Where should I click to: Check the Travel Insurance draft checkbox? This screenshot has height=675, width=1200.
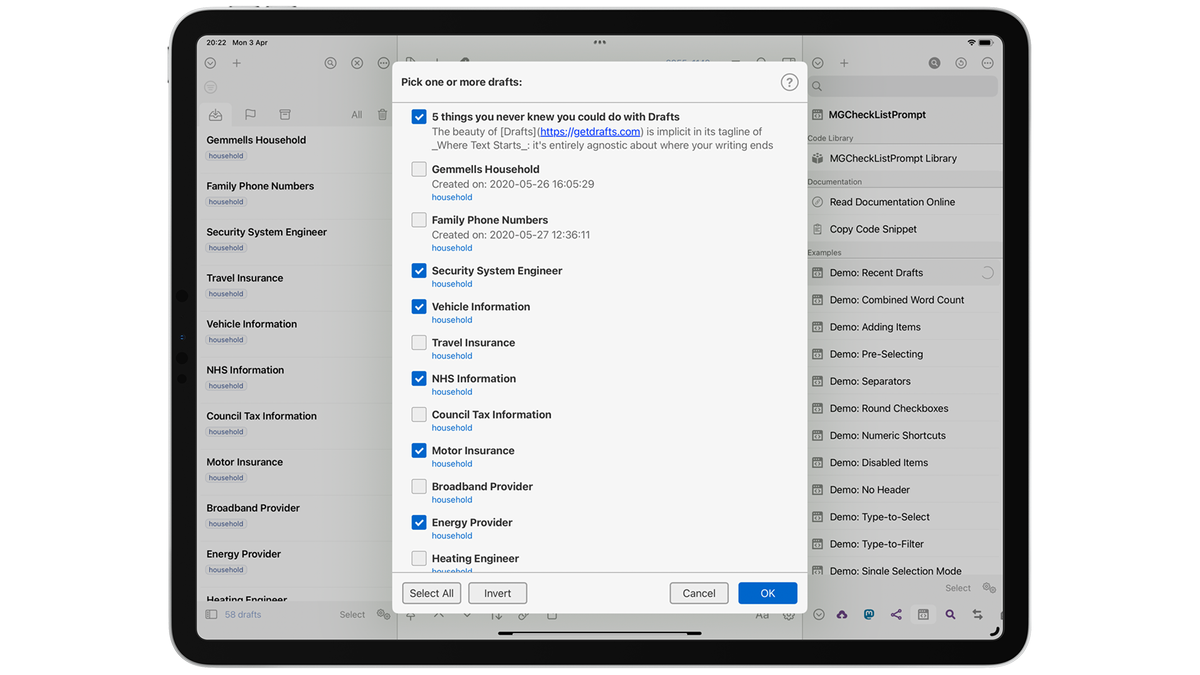pos(418,342)
